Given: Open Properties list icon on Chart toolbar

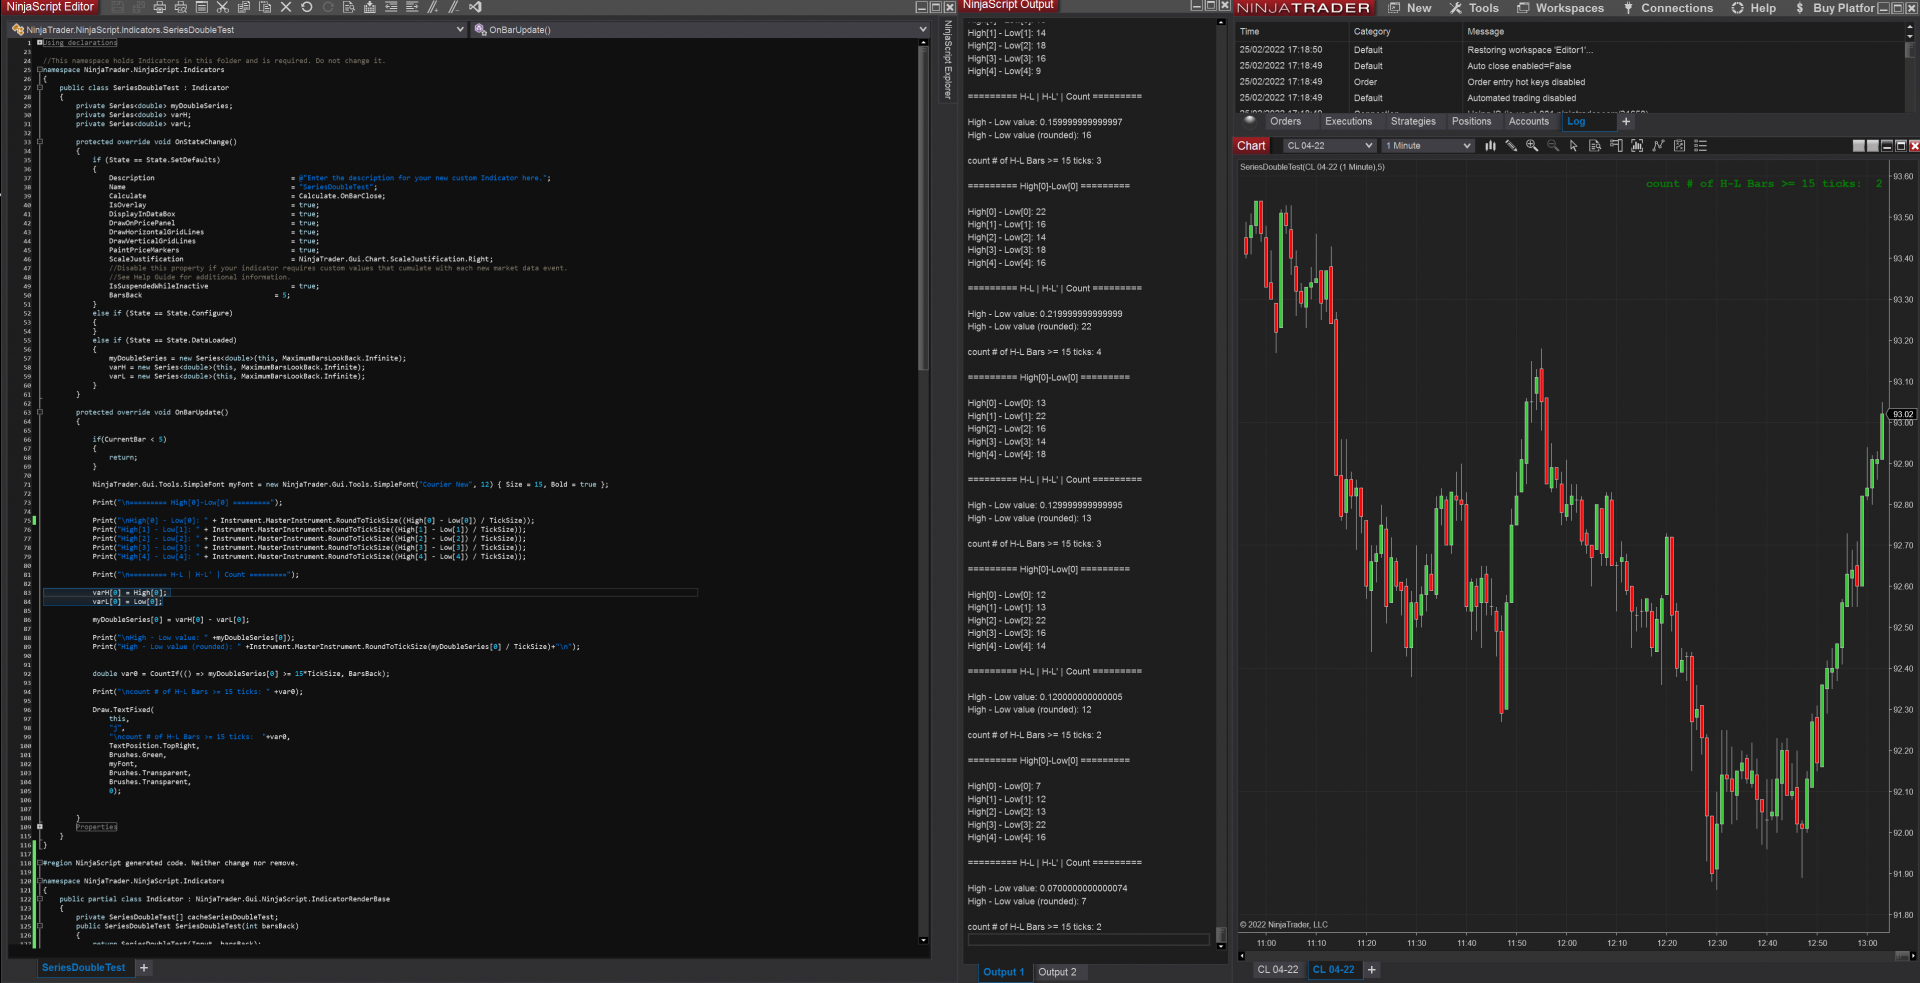Looking at the screenshot, I should tap(1700, 146).
